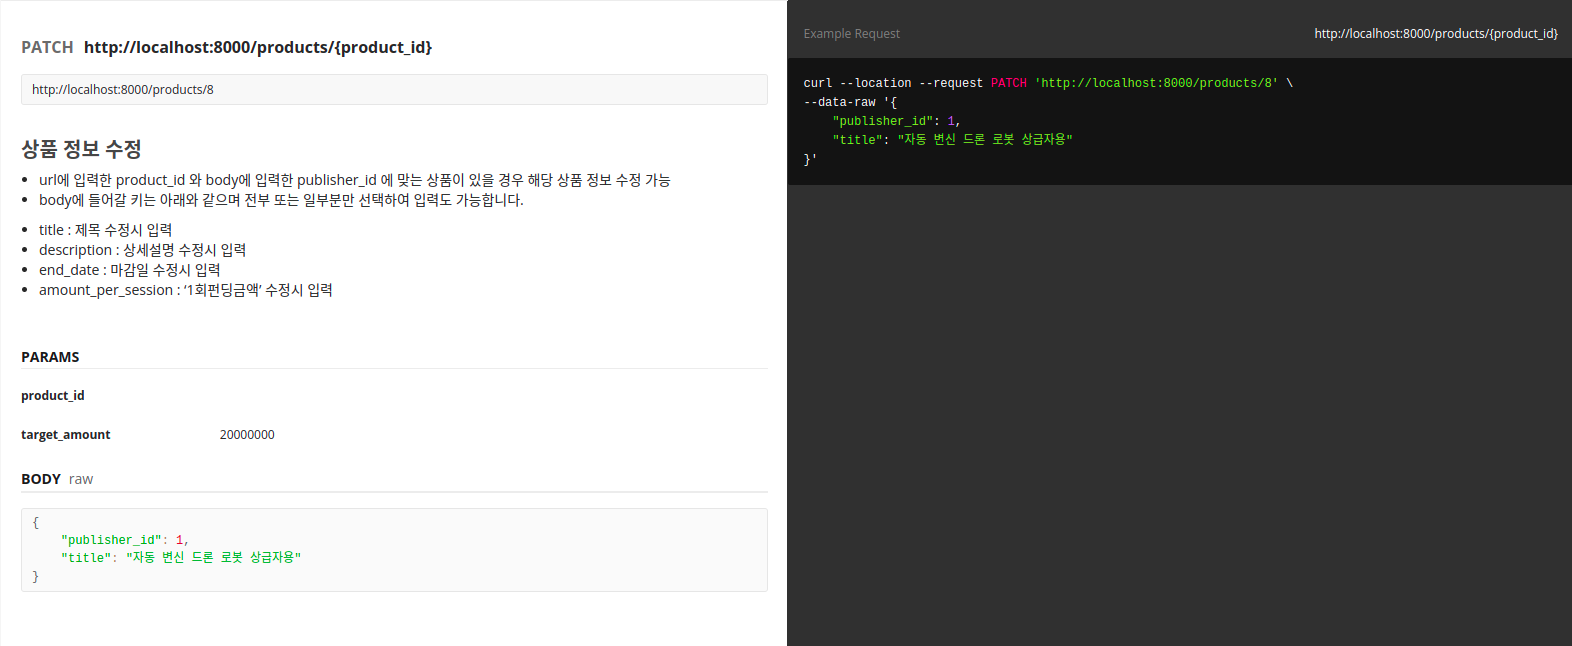
Task: Click the example request name in dark panel header
Action: 1436,34
